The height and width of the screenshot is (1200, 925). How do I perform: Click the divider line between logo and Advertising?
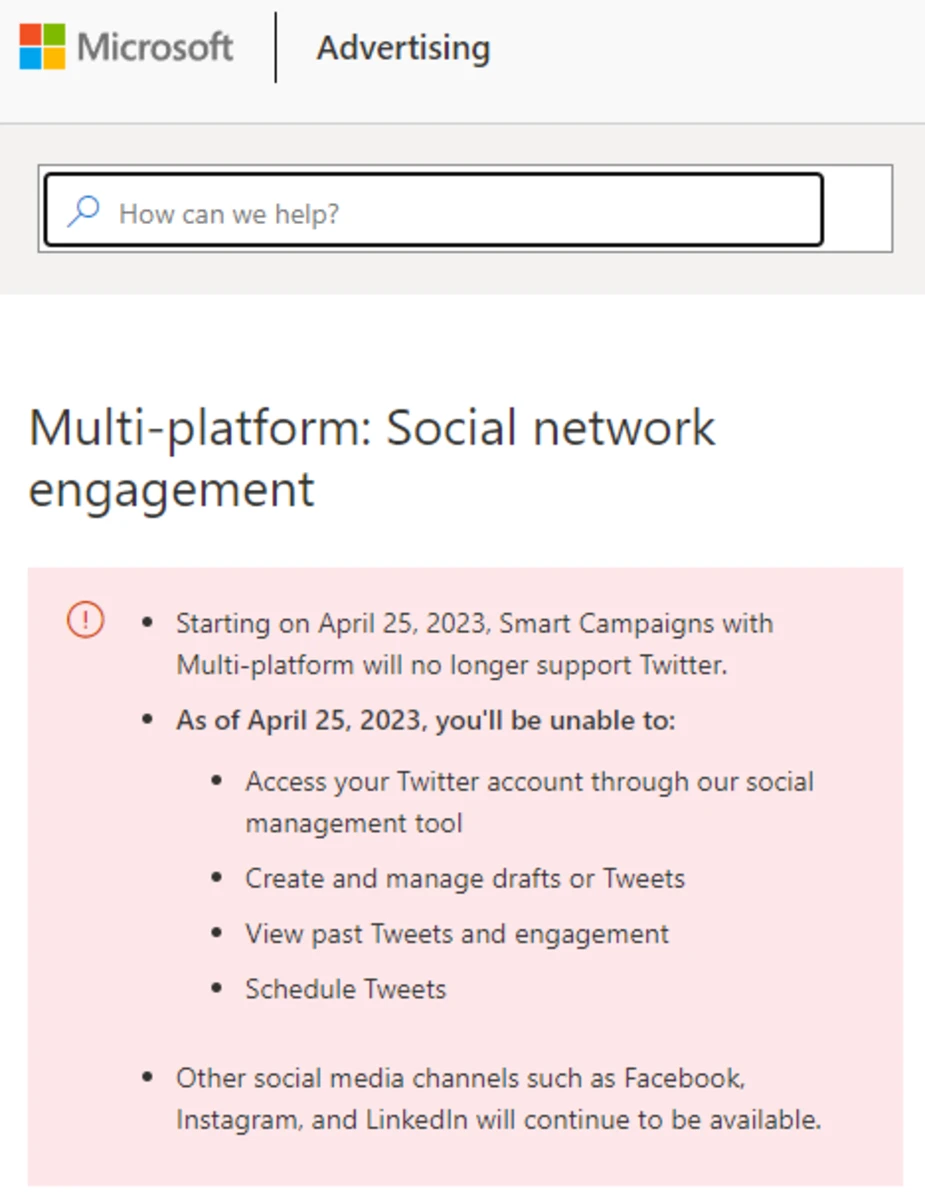pos(274,48)
